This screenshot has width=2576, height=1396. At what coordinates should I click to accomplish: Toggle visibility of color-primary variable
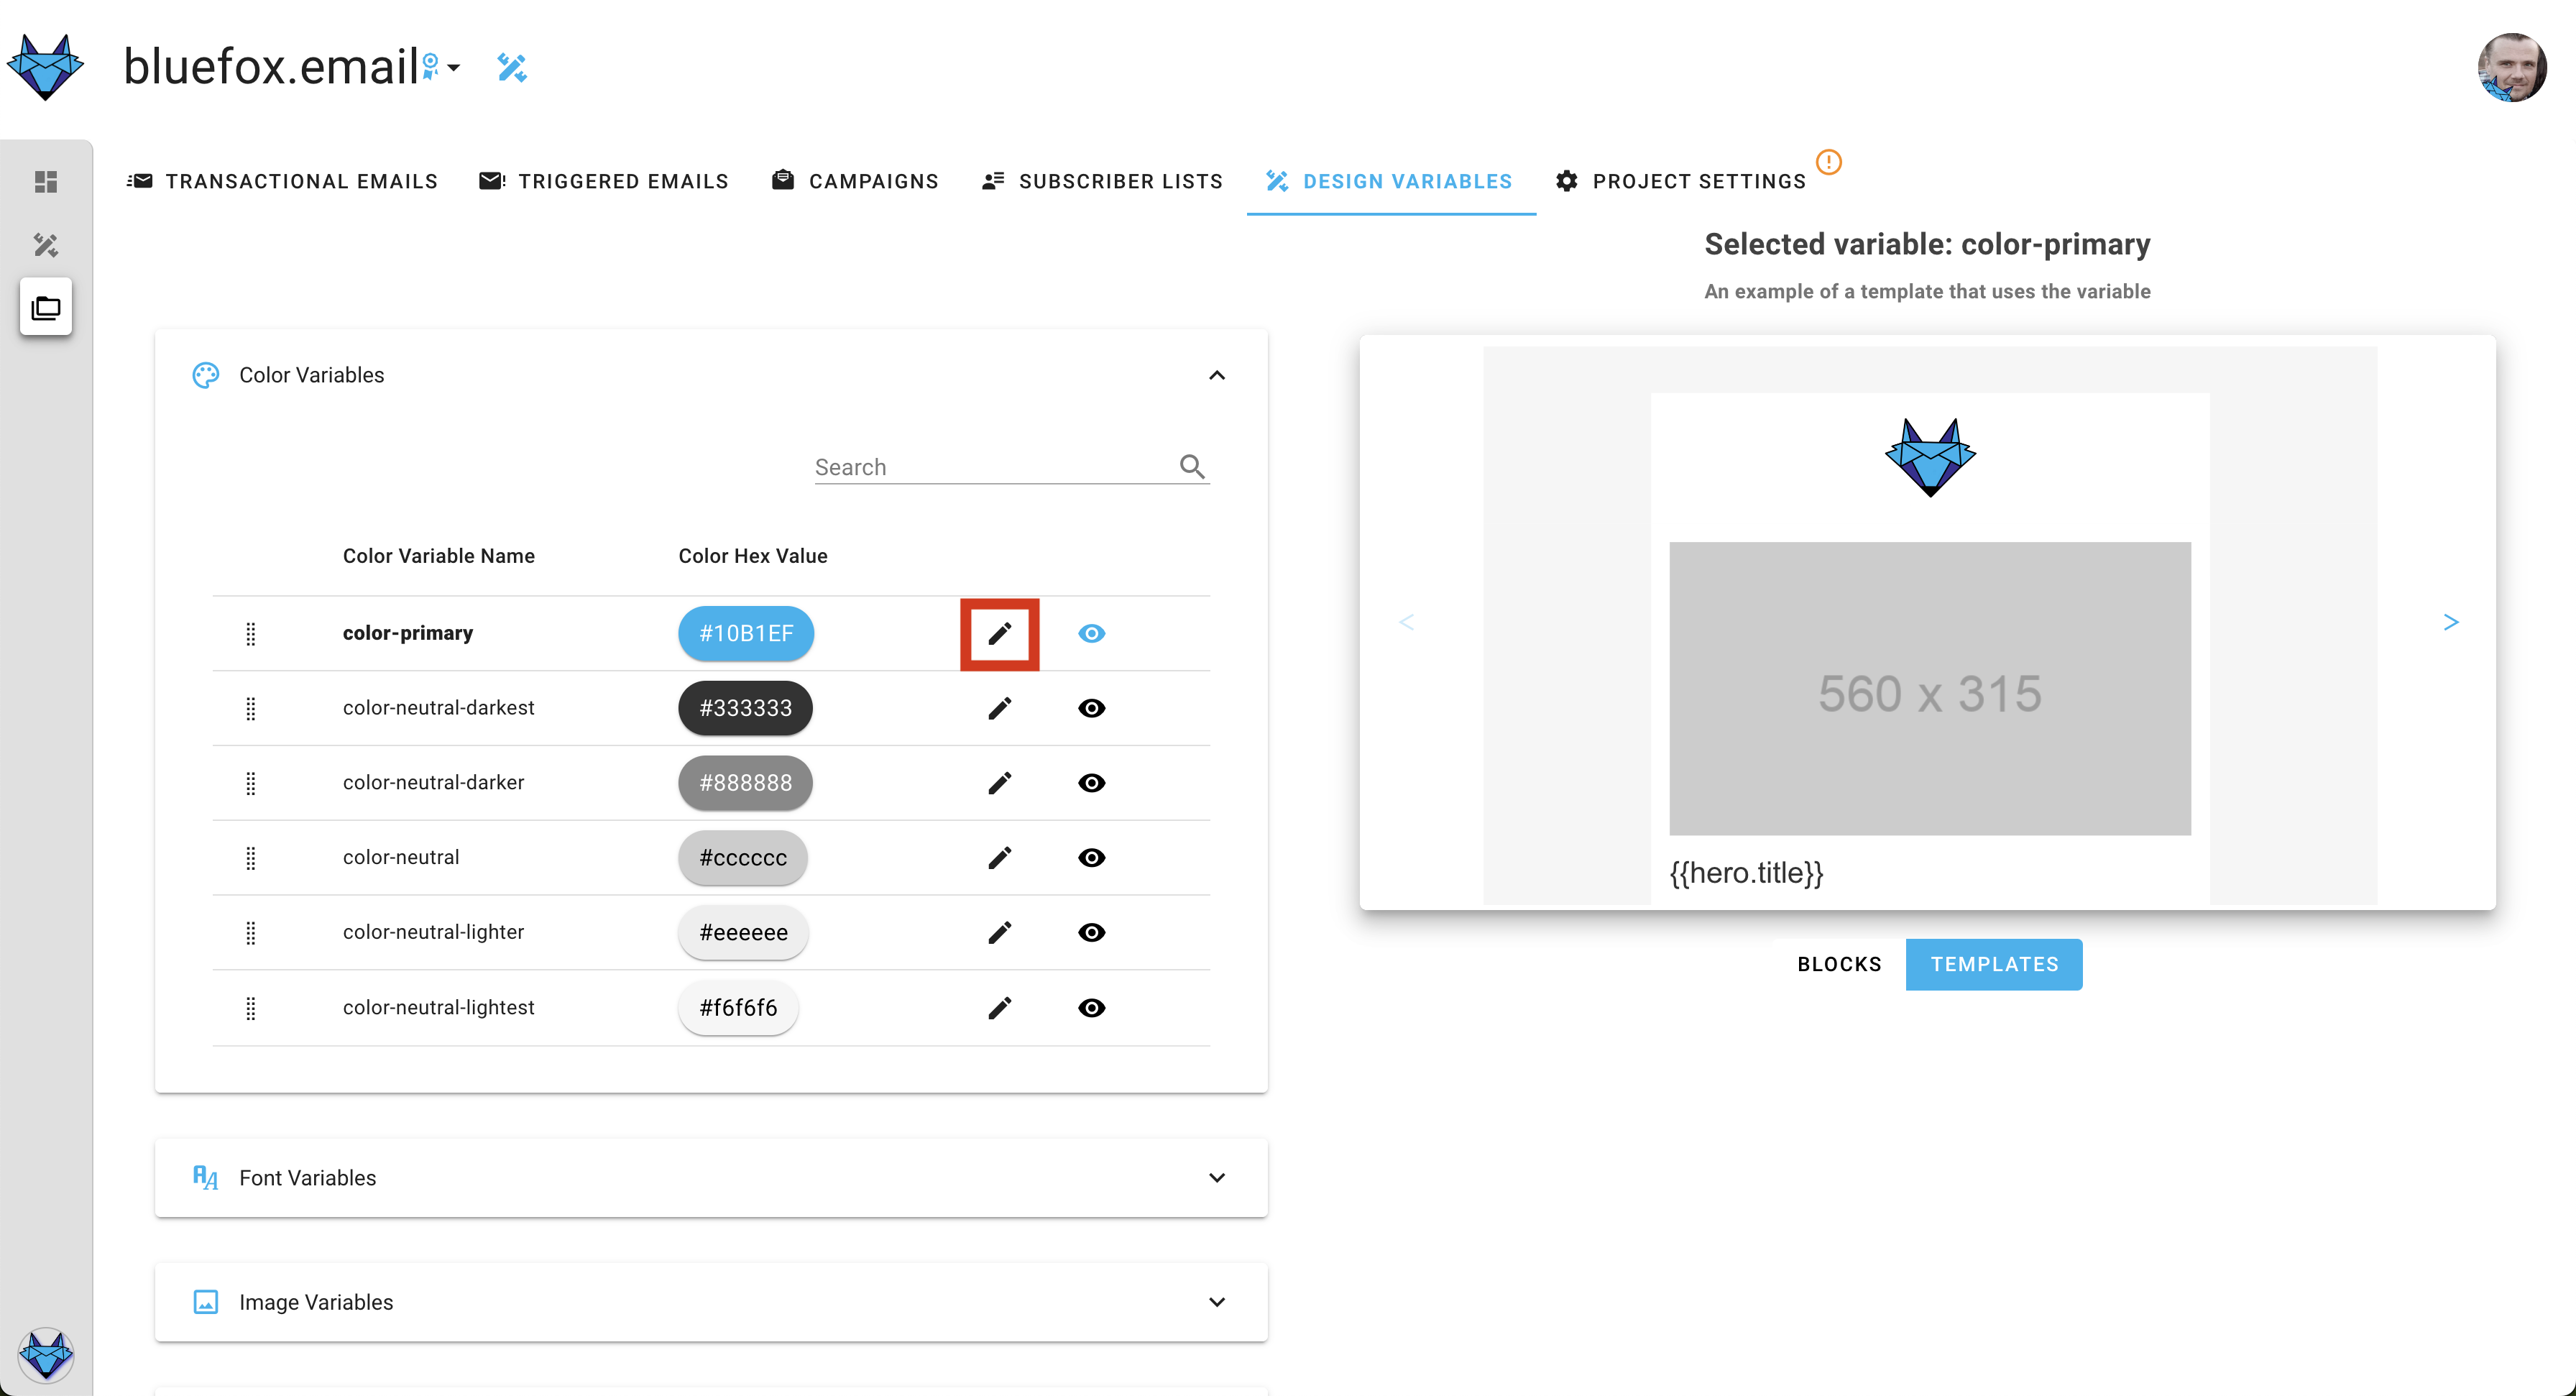1091,631
